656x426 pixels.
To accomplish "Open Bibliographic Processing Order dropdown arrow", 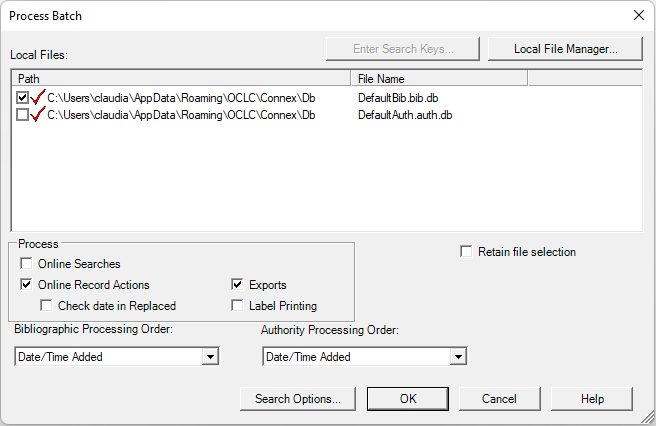I will click(x=210, y=357).
